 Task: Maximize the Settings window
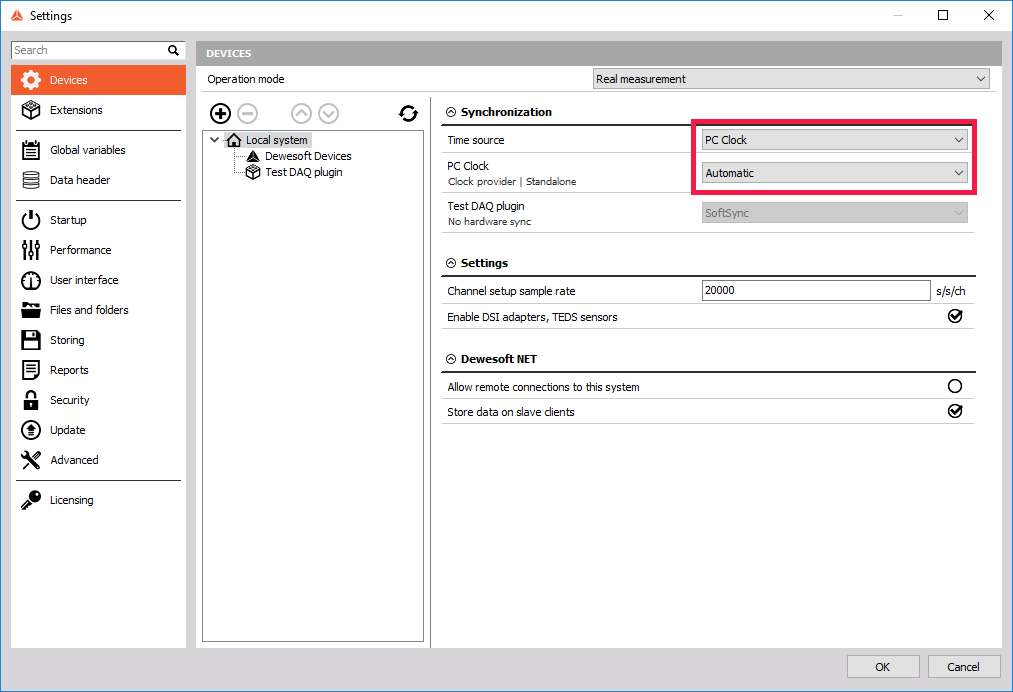coord(943,16)
